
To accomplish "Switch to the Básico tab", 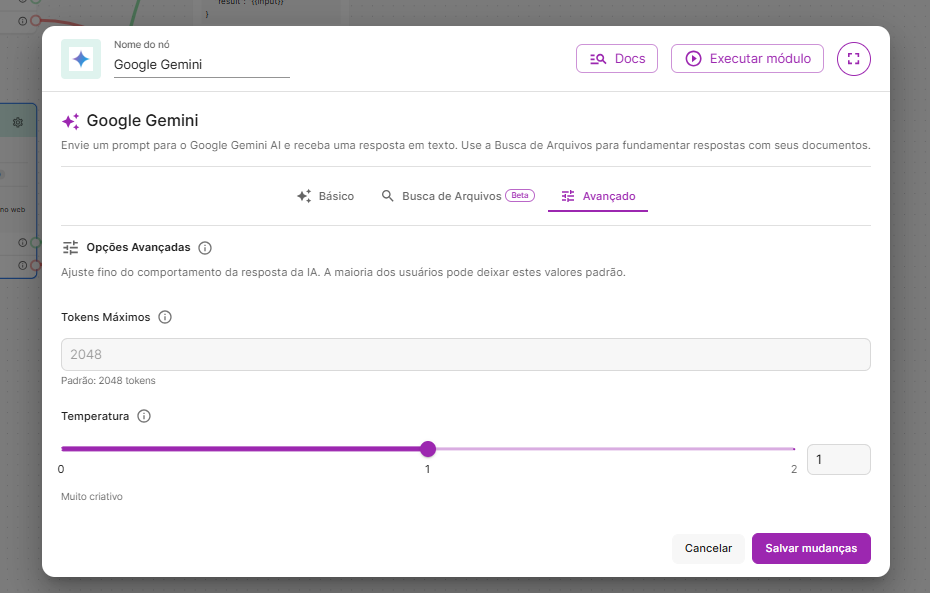I will (325, 196).
